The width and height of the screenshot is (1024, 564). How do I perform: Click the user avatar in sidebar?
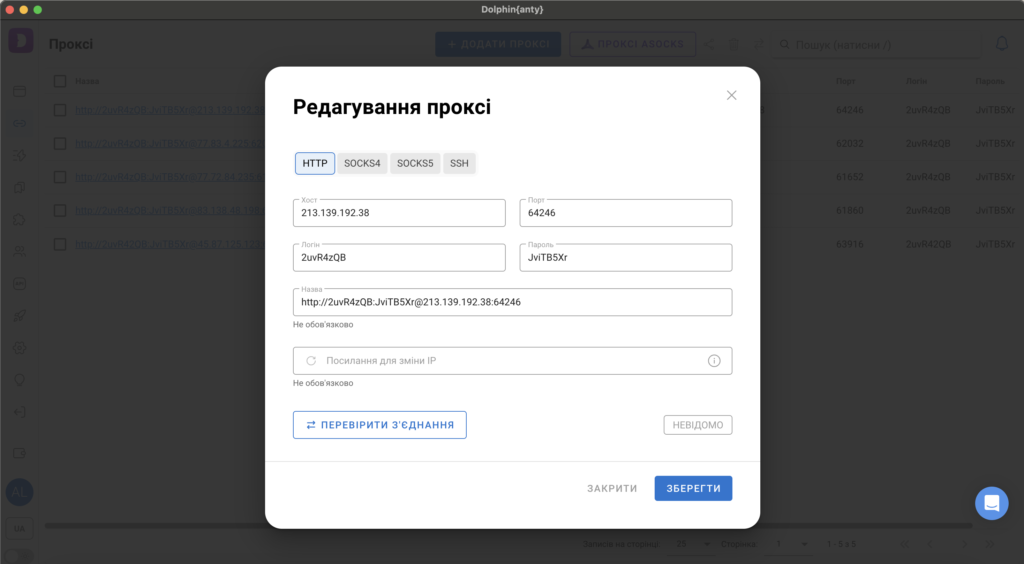pyautogui.click(x=19, y=492)
